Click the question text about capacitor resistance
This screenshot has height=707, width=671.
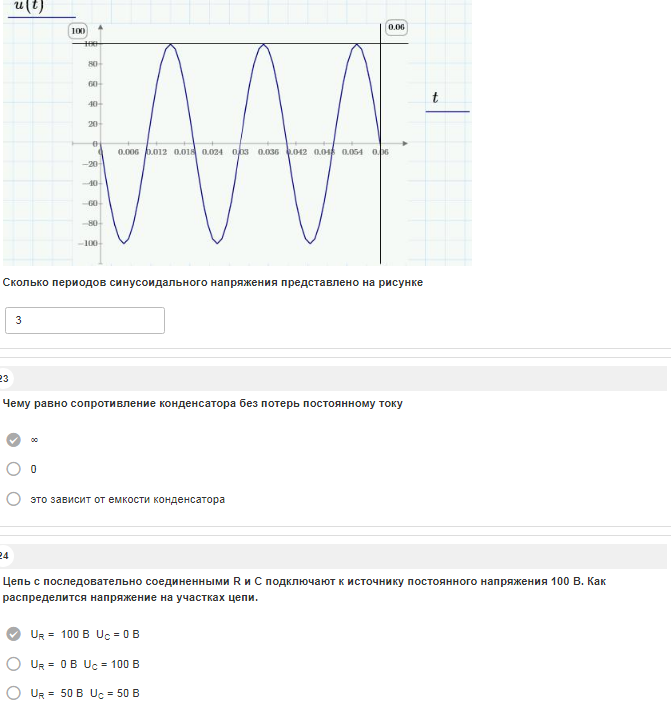click(202, 404)
